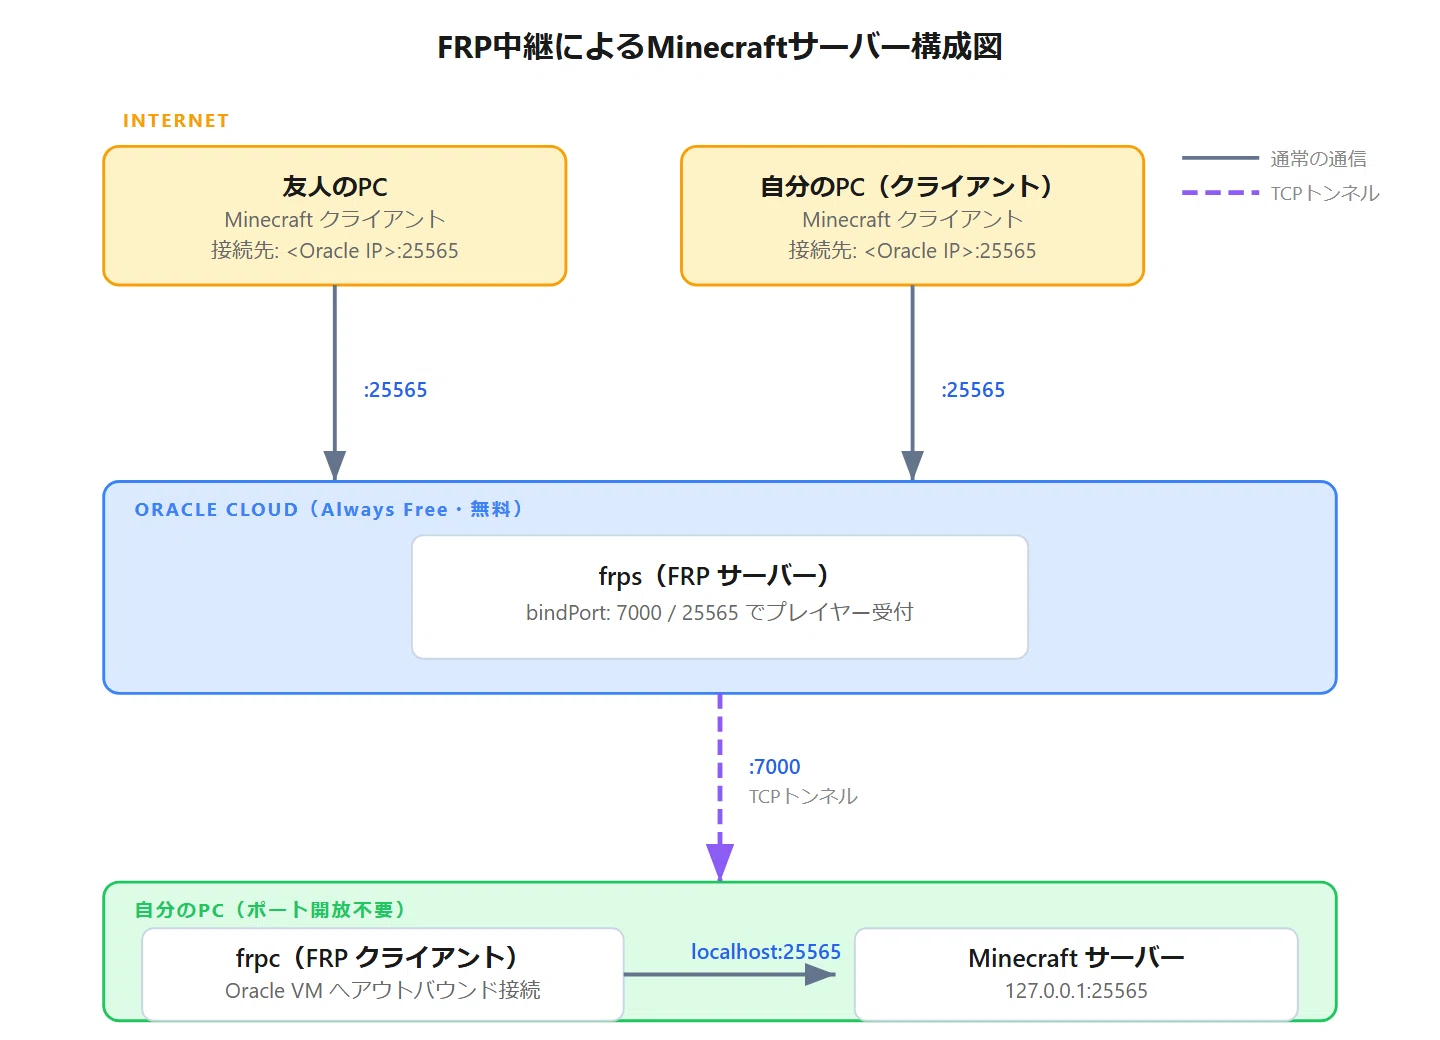The width and height of the screenshot is (1440, 1040).
Task: Click the TCPトンネル legend label
Action: coord(1325,193)
